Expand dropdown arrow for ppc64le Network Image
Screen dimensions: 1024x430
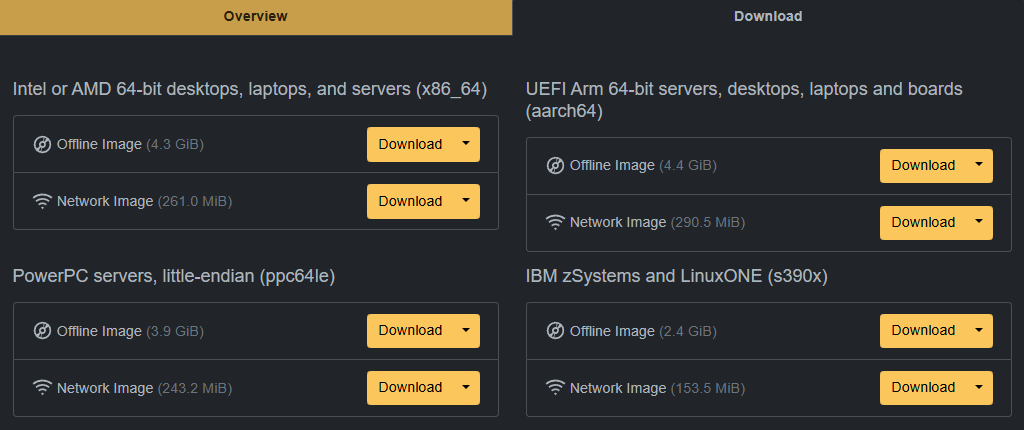coord(466,388)
